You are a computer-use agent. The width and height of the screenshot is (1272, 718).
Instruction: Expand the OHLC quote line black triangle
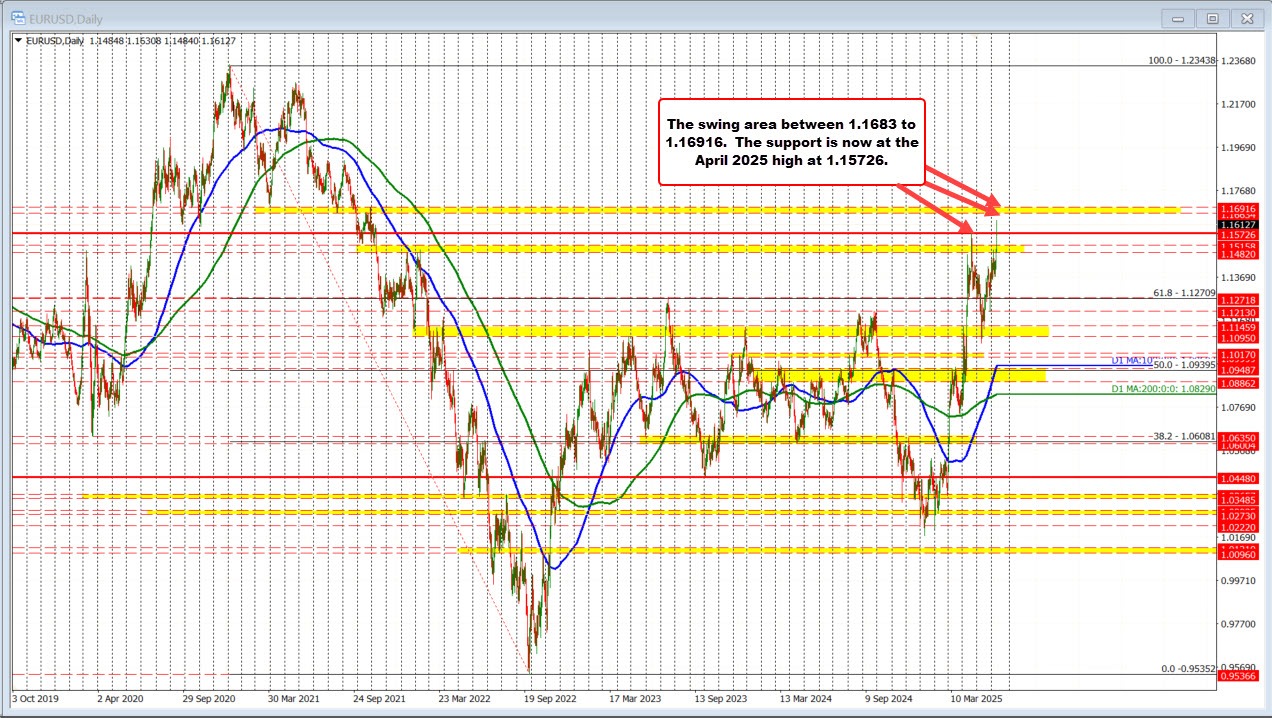(20, 40)
